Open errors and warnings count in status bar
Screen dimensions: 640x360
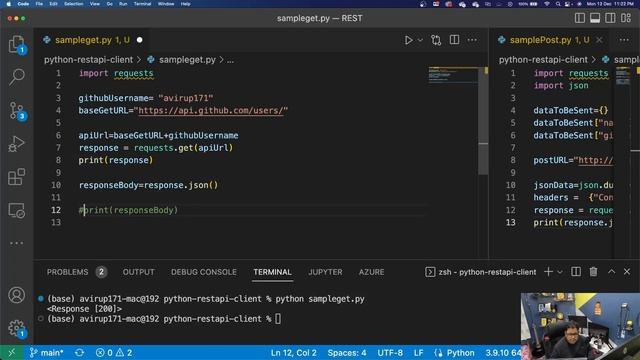point(114,353)
